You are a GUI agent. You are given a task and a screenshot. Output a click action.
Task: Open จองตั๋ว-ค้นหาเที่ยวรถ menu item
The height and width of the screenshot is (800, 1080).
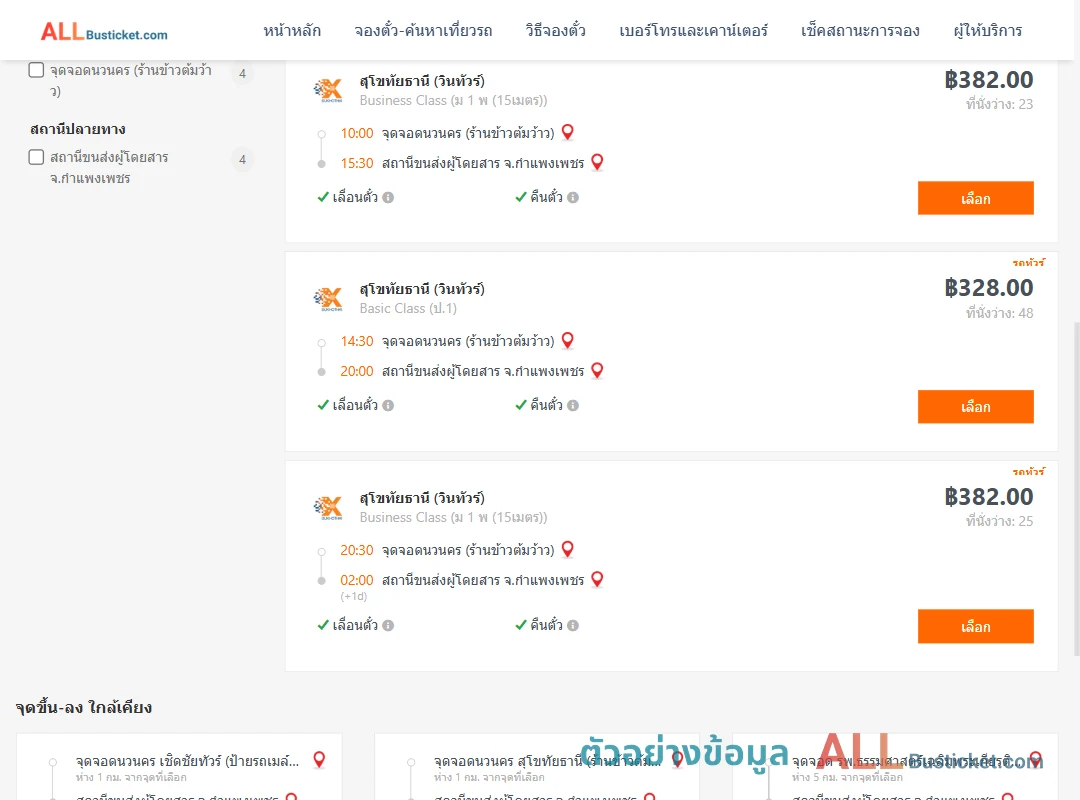click(423, 31)
